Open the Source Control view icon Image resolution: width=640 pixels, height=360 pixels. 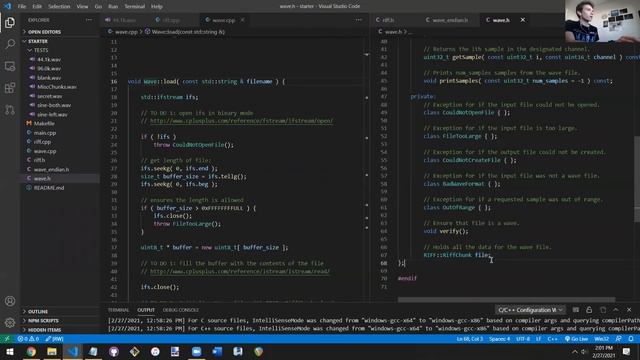10,110
